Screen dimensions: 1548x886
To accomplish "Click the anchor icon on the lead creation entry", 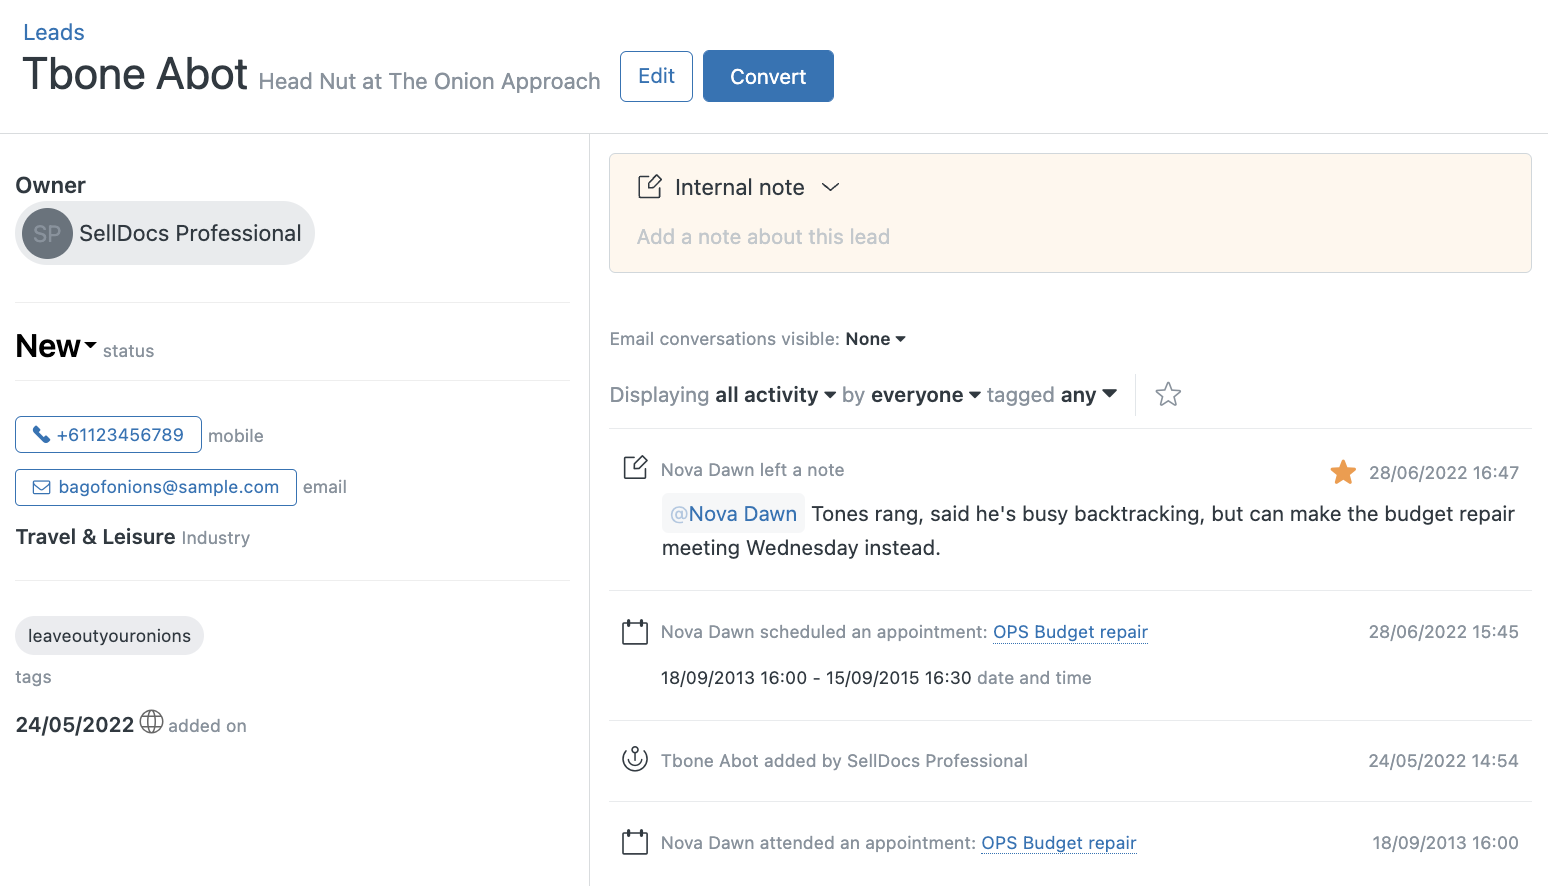I will [635, 759].
